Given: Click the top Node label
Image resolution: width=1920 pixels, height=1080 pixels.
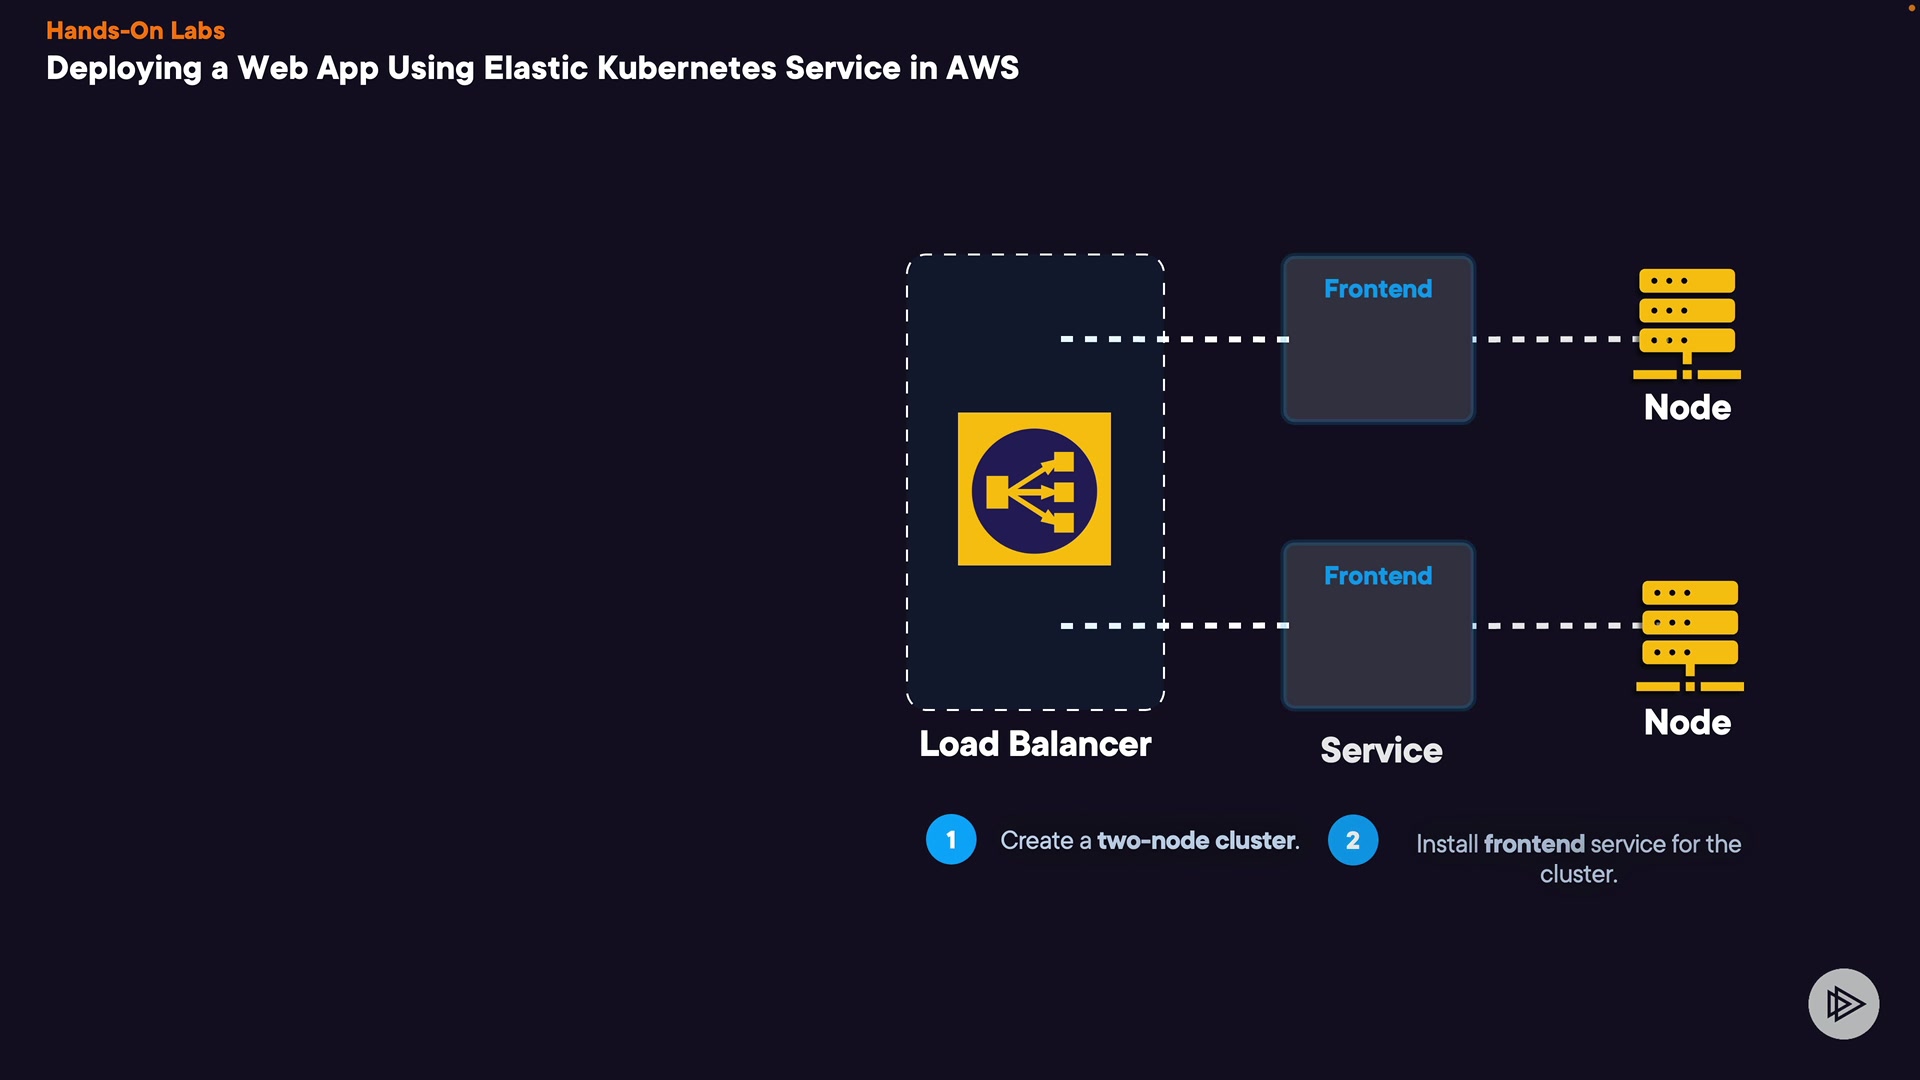Looking at the screenshot, I should tap(1687, 408).
